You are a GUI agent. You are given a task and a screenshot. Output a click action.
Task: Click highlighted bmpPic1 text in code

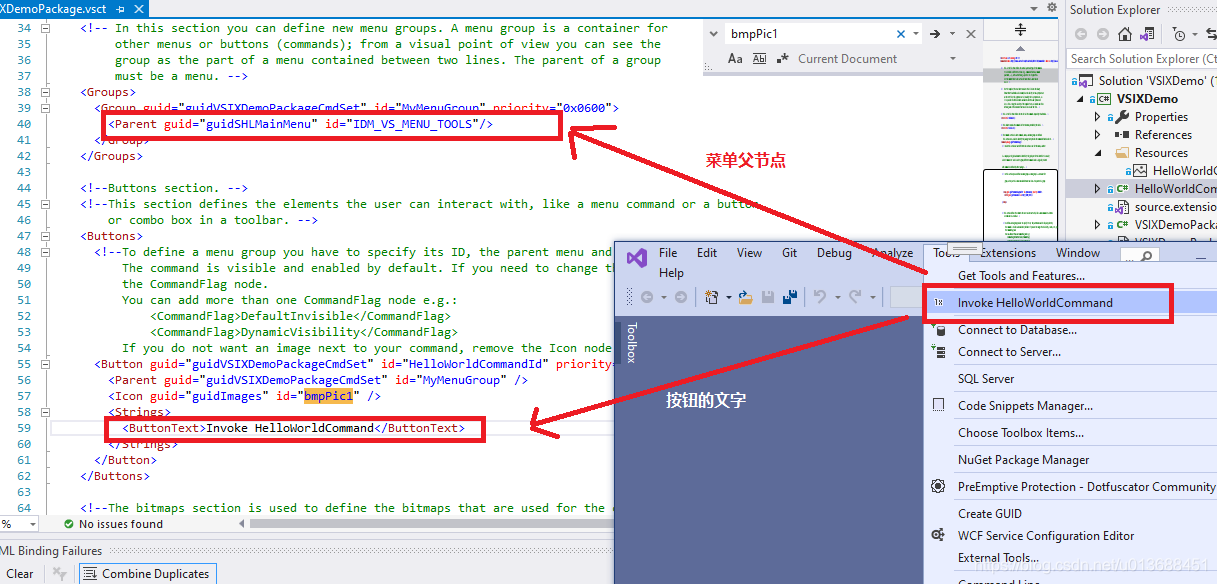coord(329,396)
